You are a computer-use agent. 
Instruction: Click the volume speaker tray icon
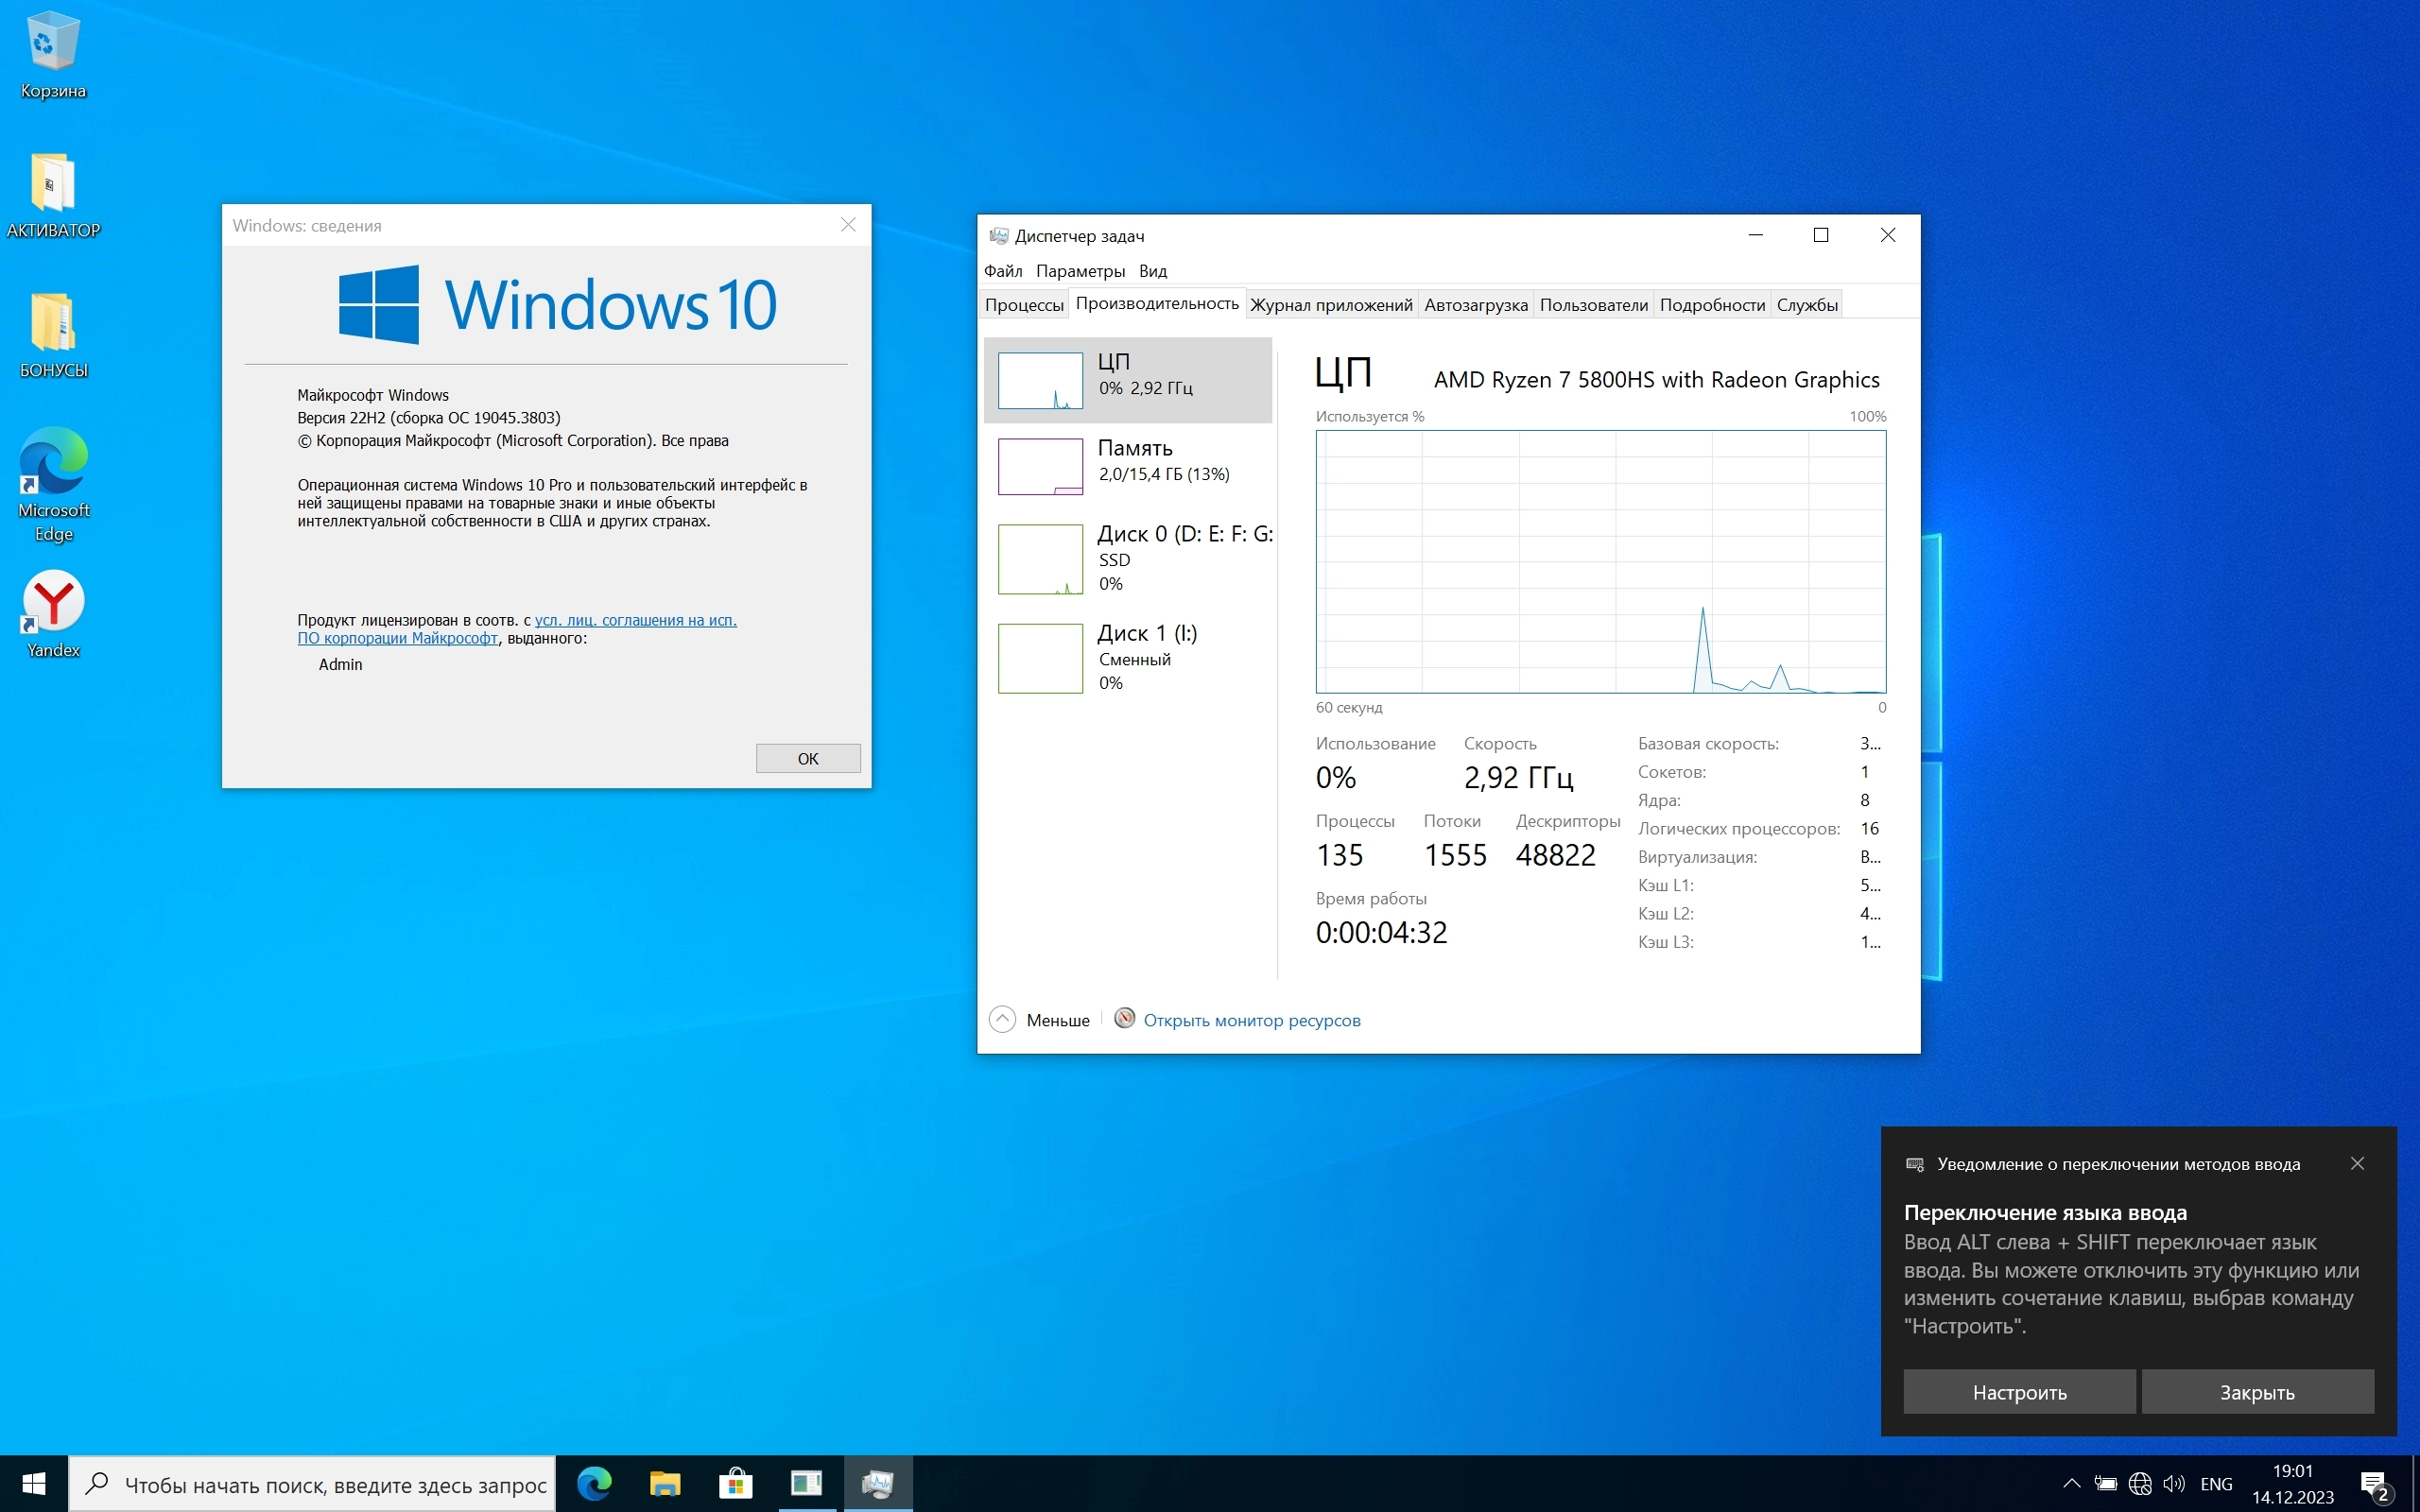tap(2174, 1484)
